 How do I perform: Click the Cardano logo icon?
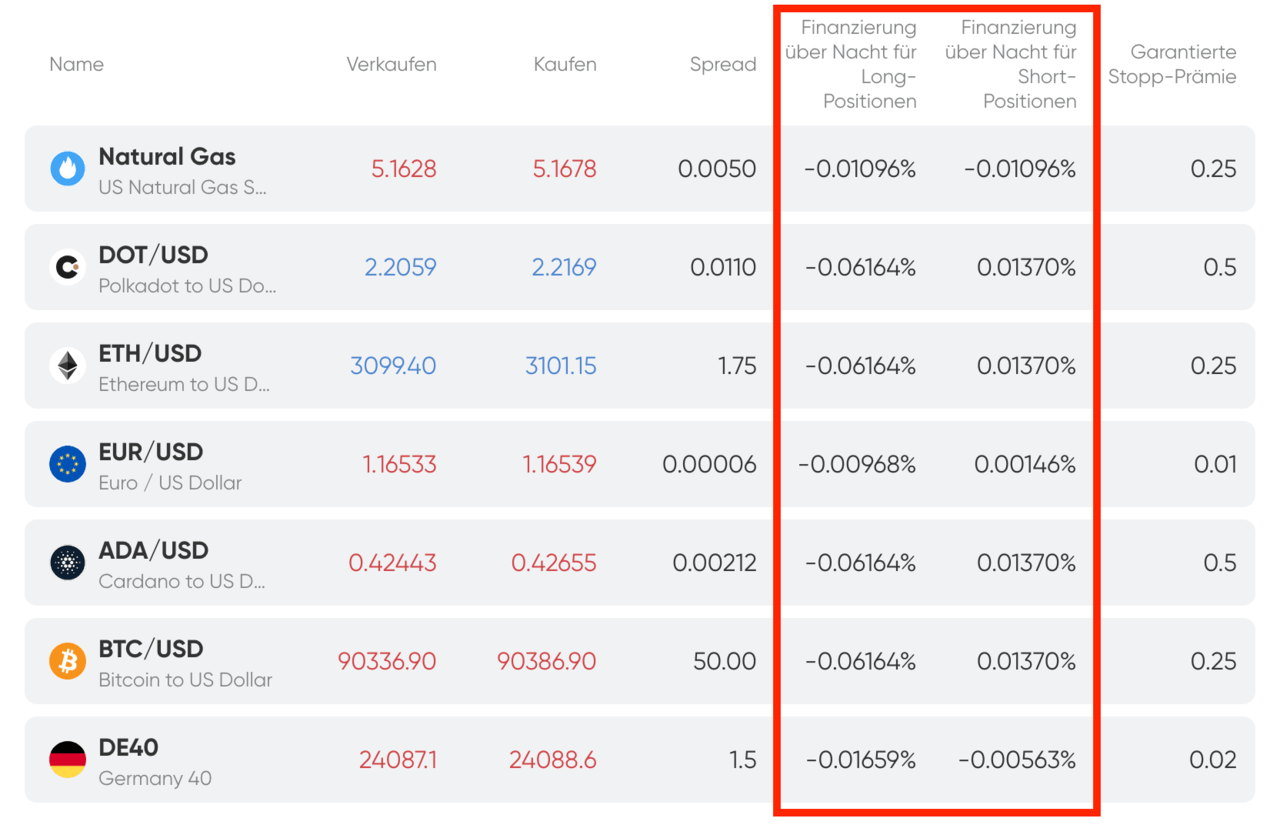click(66, 562)
